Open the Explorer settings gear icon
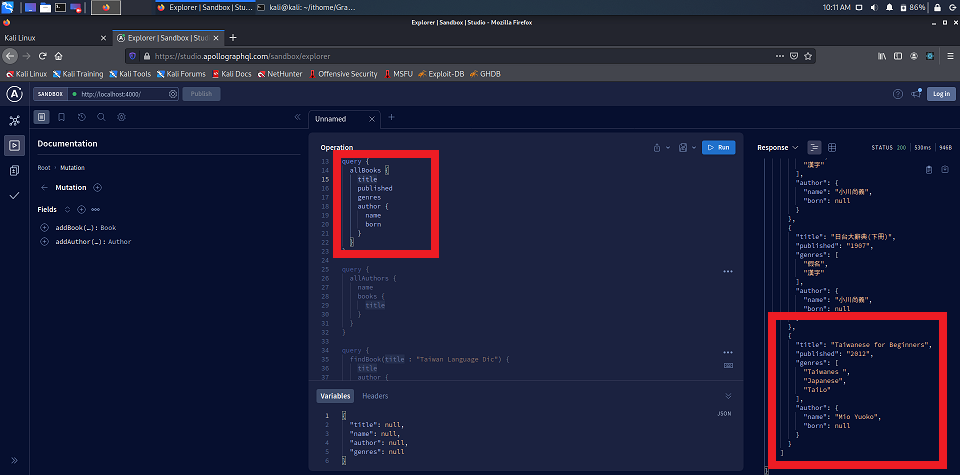 click(x=121, y=117)
